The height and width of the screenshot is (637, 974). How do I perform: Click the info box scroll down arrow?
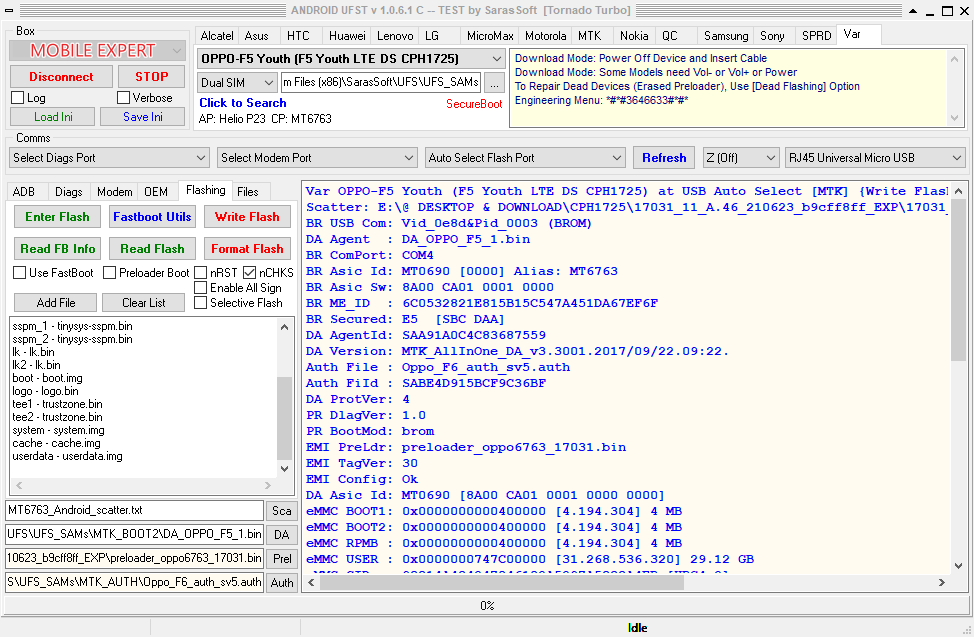[x=955, y=118]
